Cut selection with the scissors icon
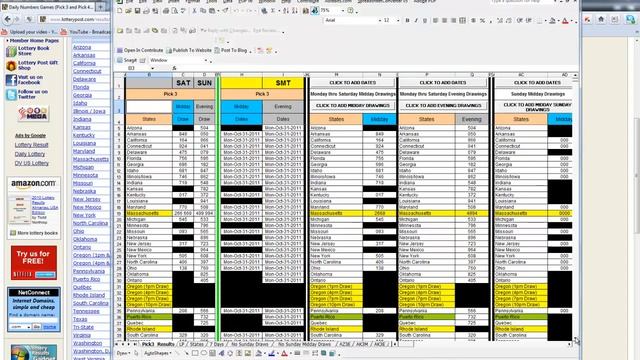The image size is (640, 360). (194, 11)
